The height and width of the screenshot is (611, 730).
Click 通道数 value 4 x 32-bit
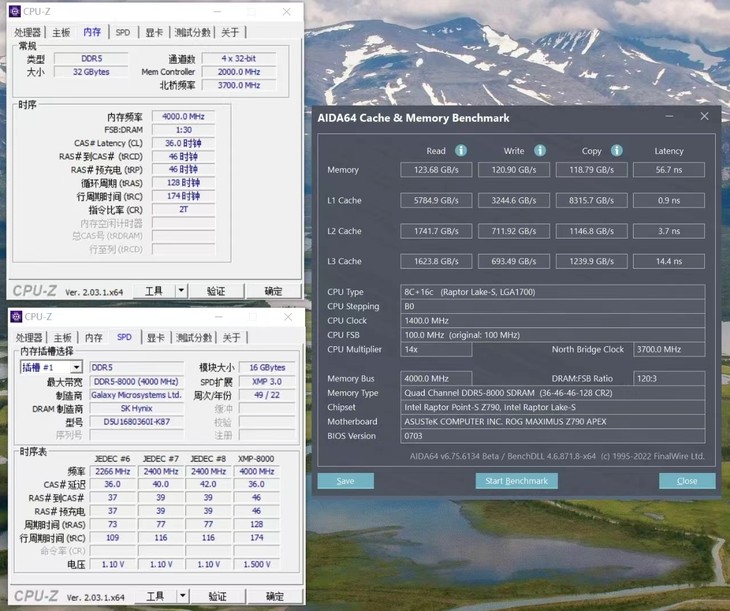239,59
